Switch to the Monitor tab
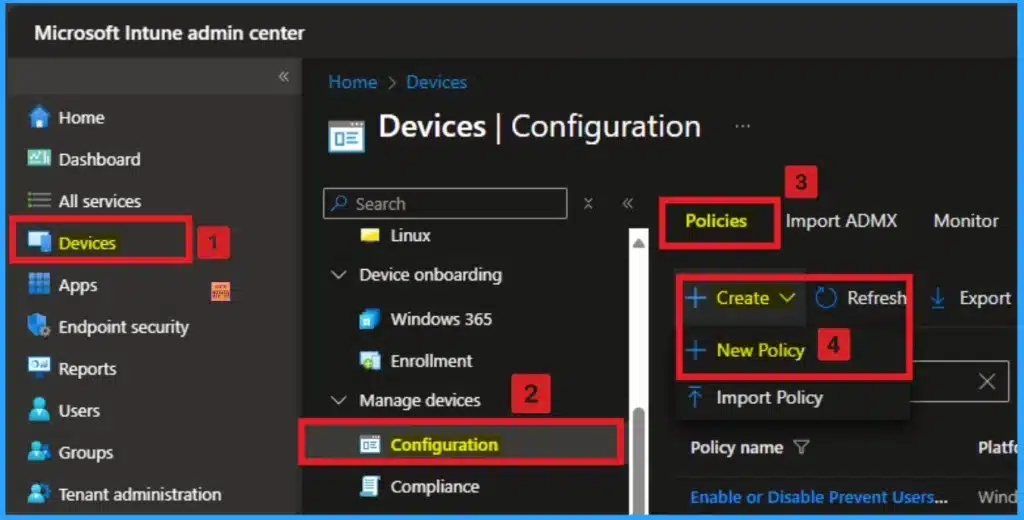The width and height of the screenshot is (1024, 520). coord(966,221)
